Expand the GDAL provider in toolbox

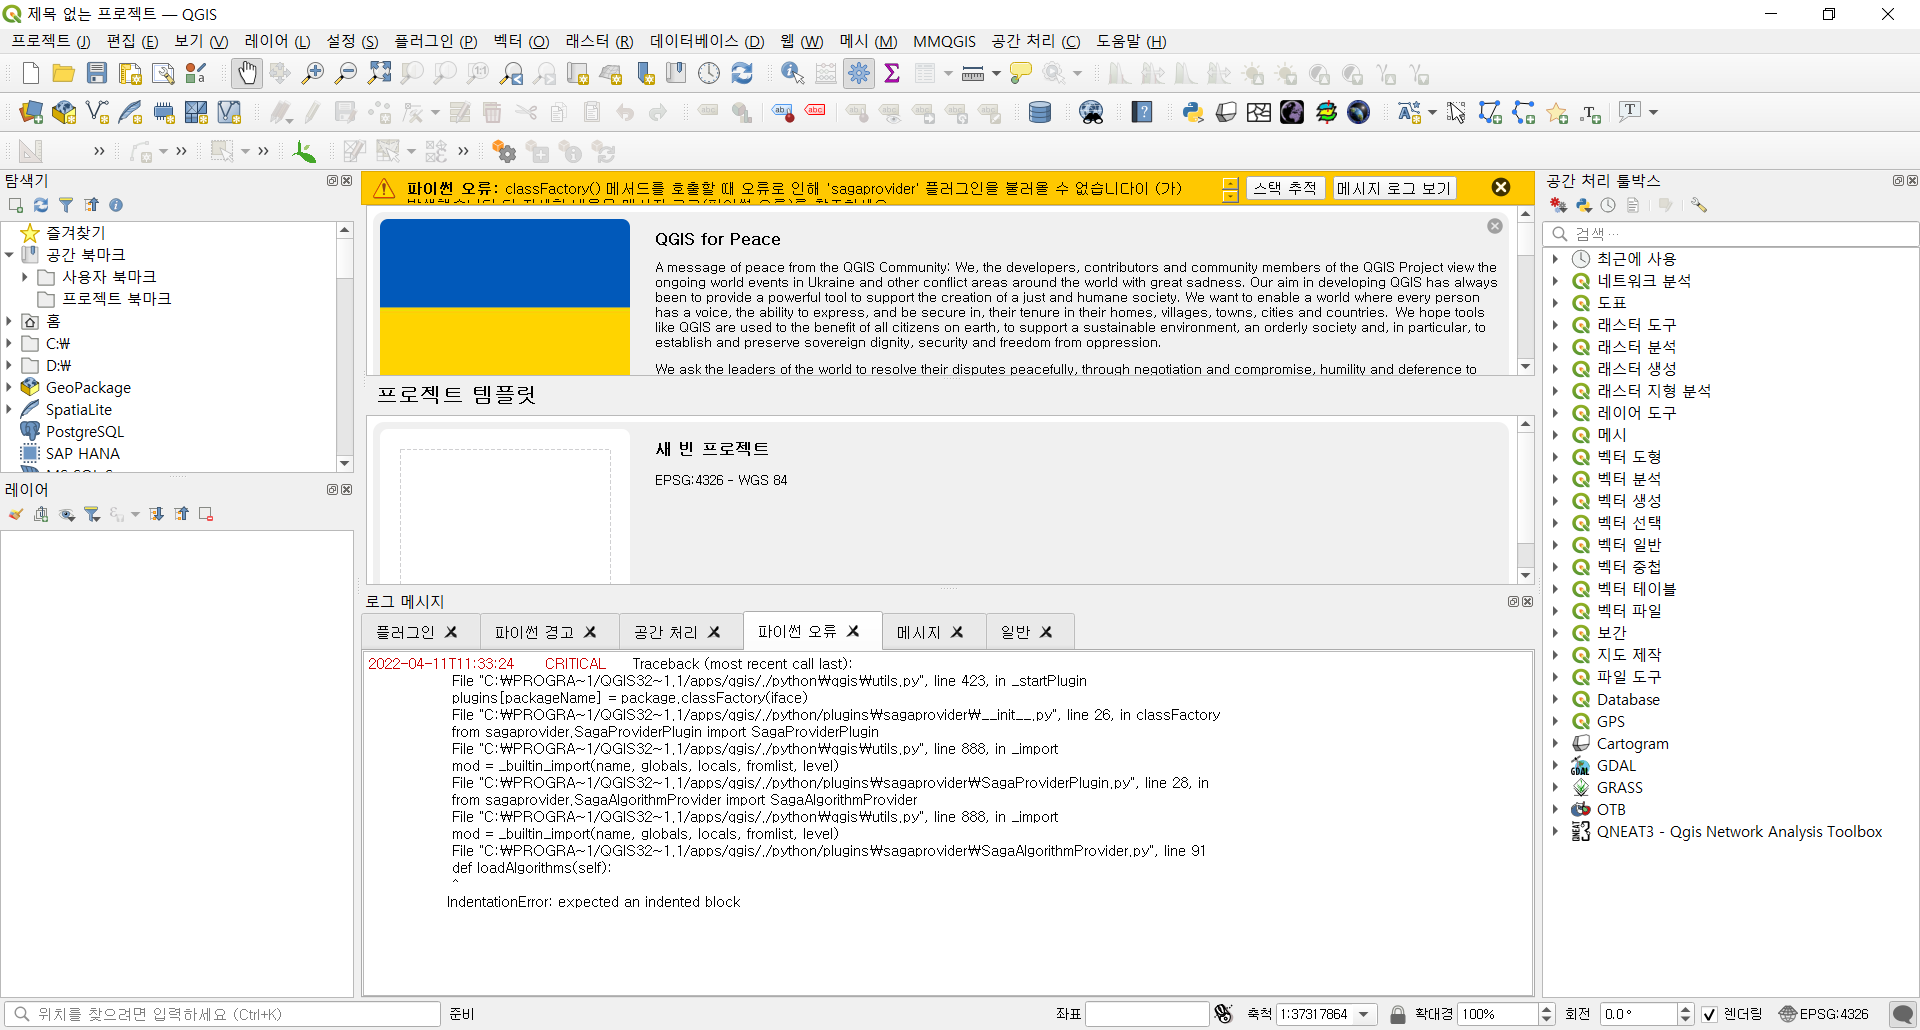coord(1556,765)
